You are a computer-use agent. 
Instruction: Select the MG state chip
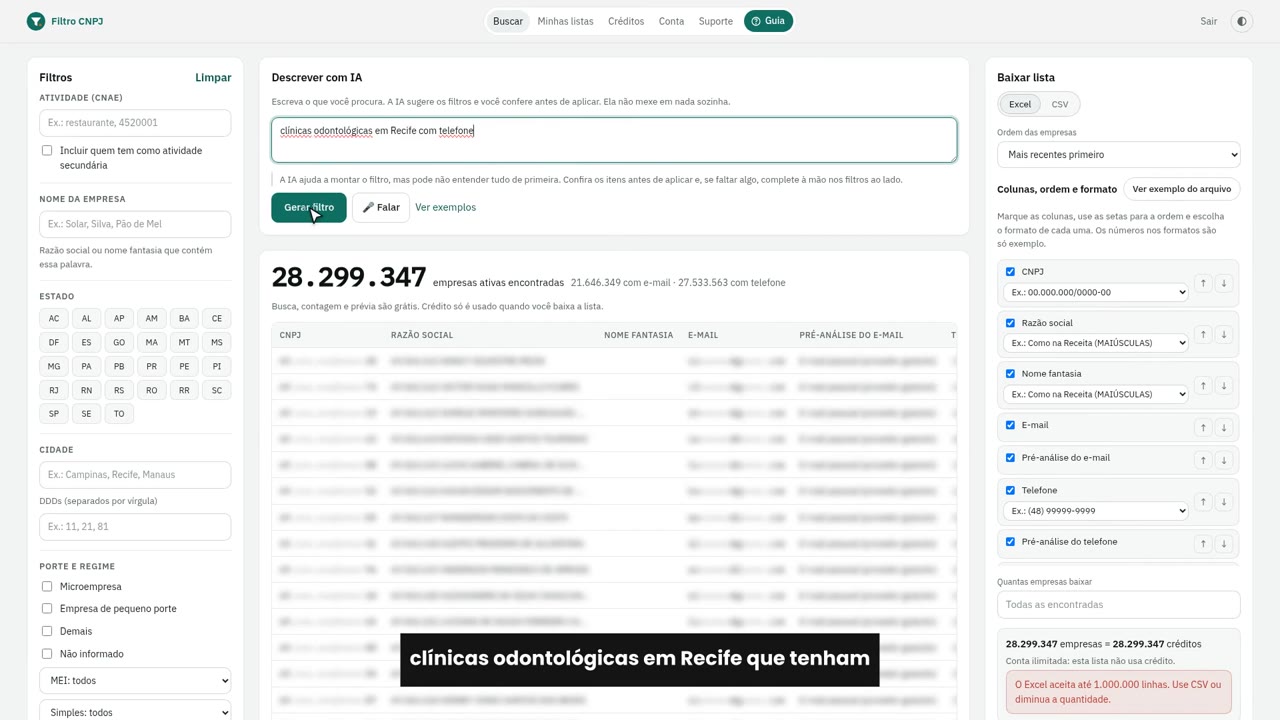54,366
